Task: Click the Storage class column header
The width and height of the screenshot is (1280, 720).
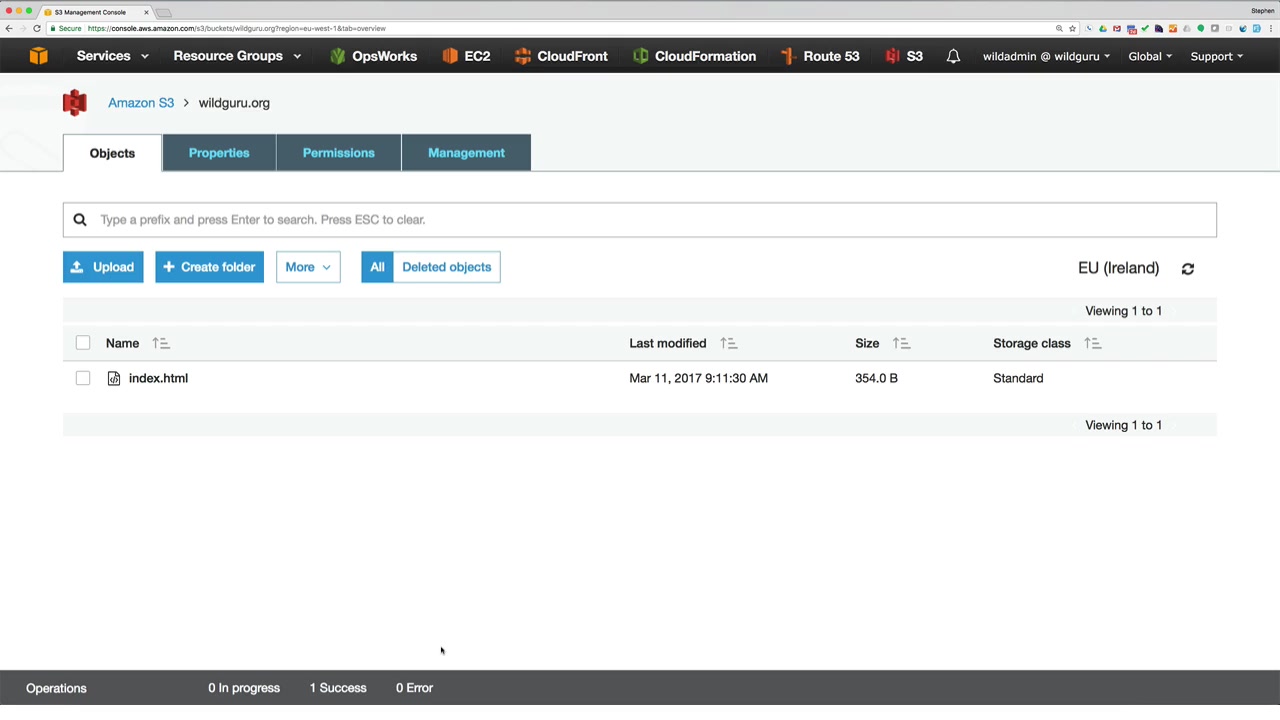Action: click(x=1032, y=343)
